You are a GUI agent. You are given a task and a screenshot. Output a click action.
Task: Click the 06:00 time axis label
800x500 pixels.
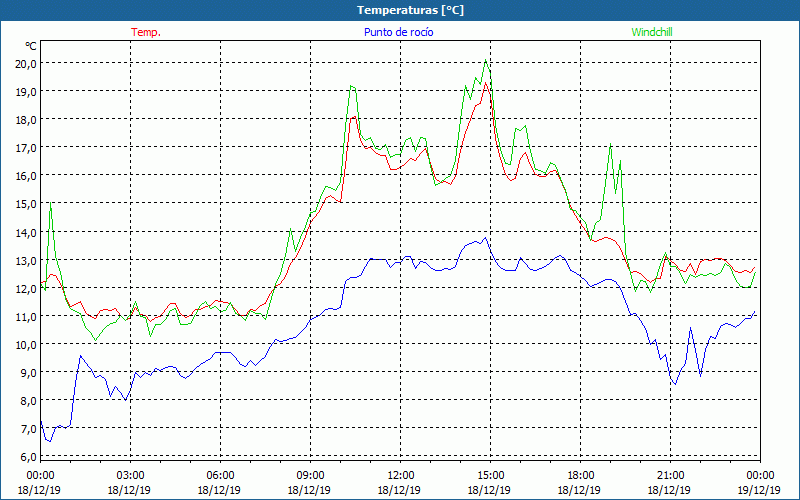tap(220, 476)
